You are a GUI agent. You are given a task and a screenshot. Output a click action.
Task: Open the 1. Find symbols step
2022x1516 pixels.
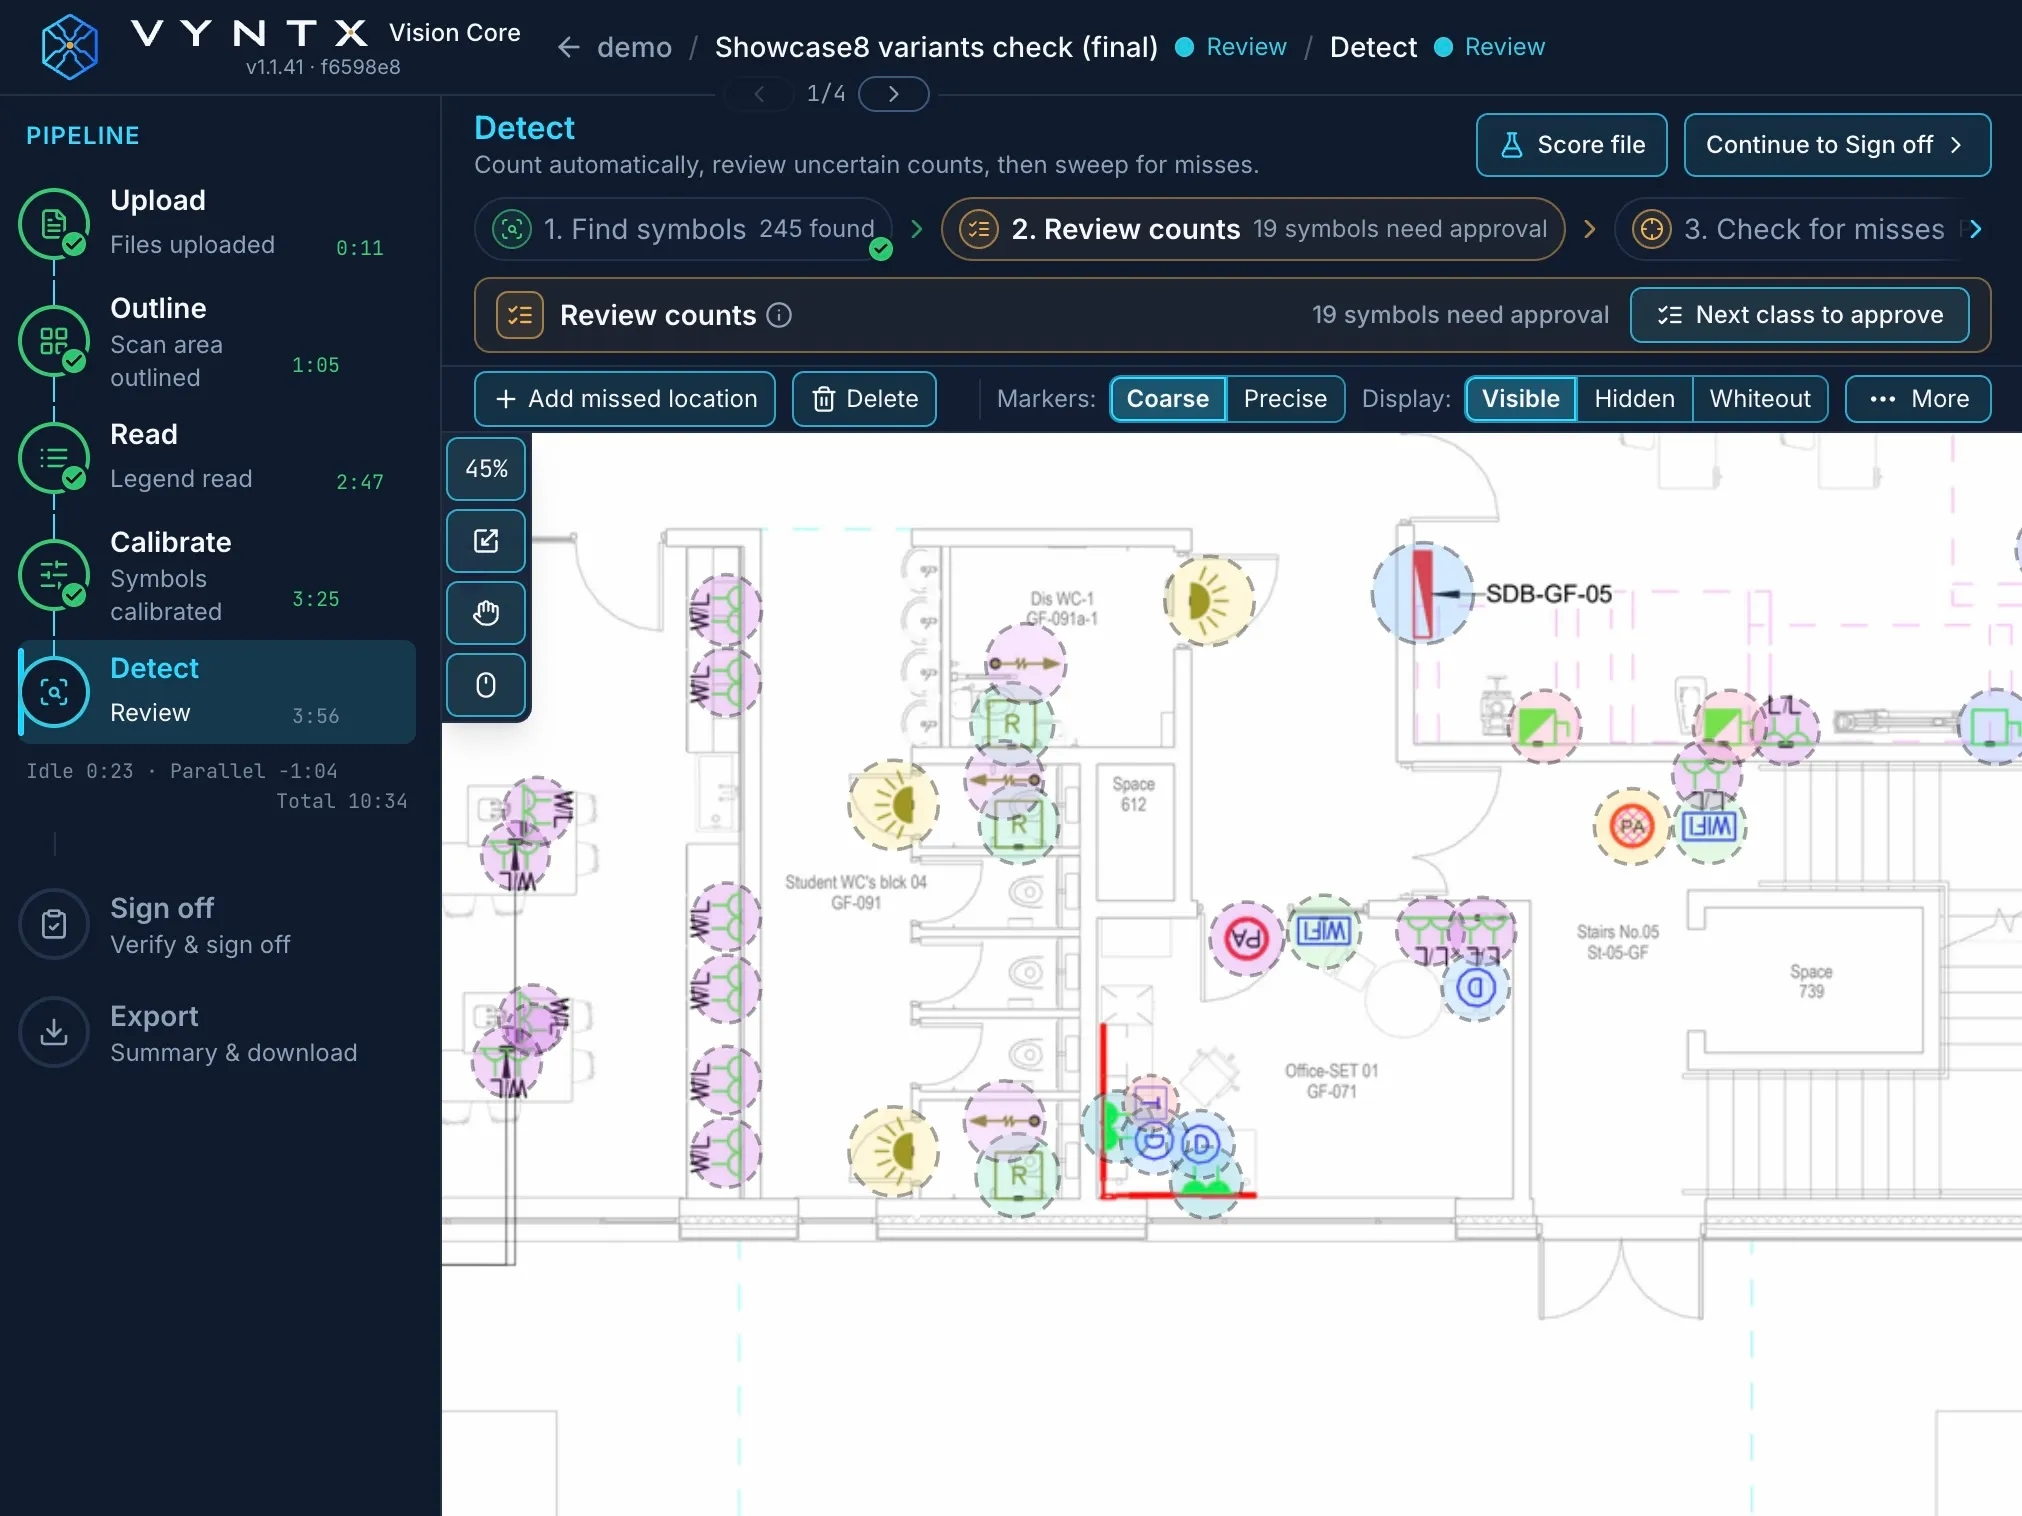(x=685, y=229)
